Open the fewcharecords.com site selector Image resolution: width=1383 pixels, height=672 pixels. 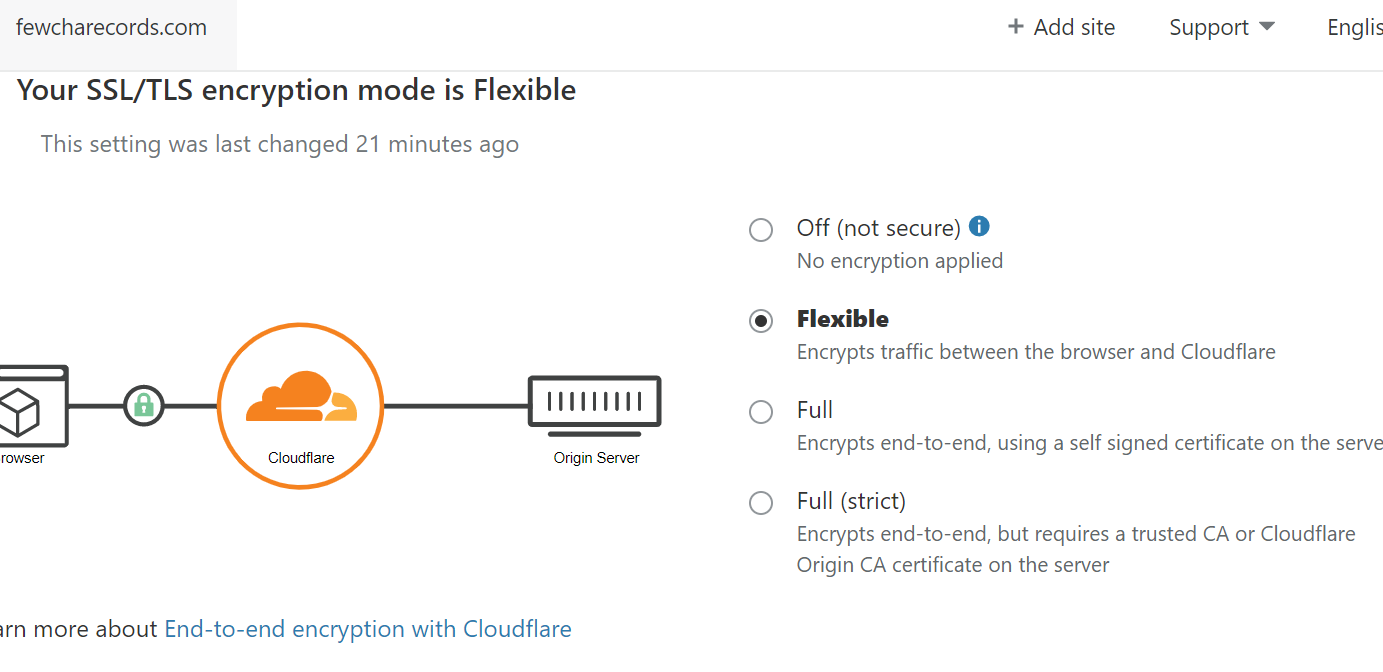[x=111, y=28]
